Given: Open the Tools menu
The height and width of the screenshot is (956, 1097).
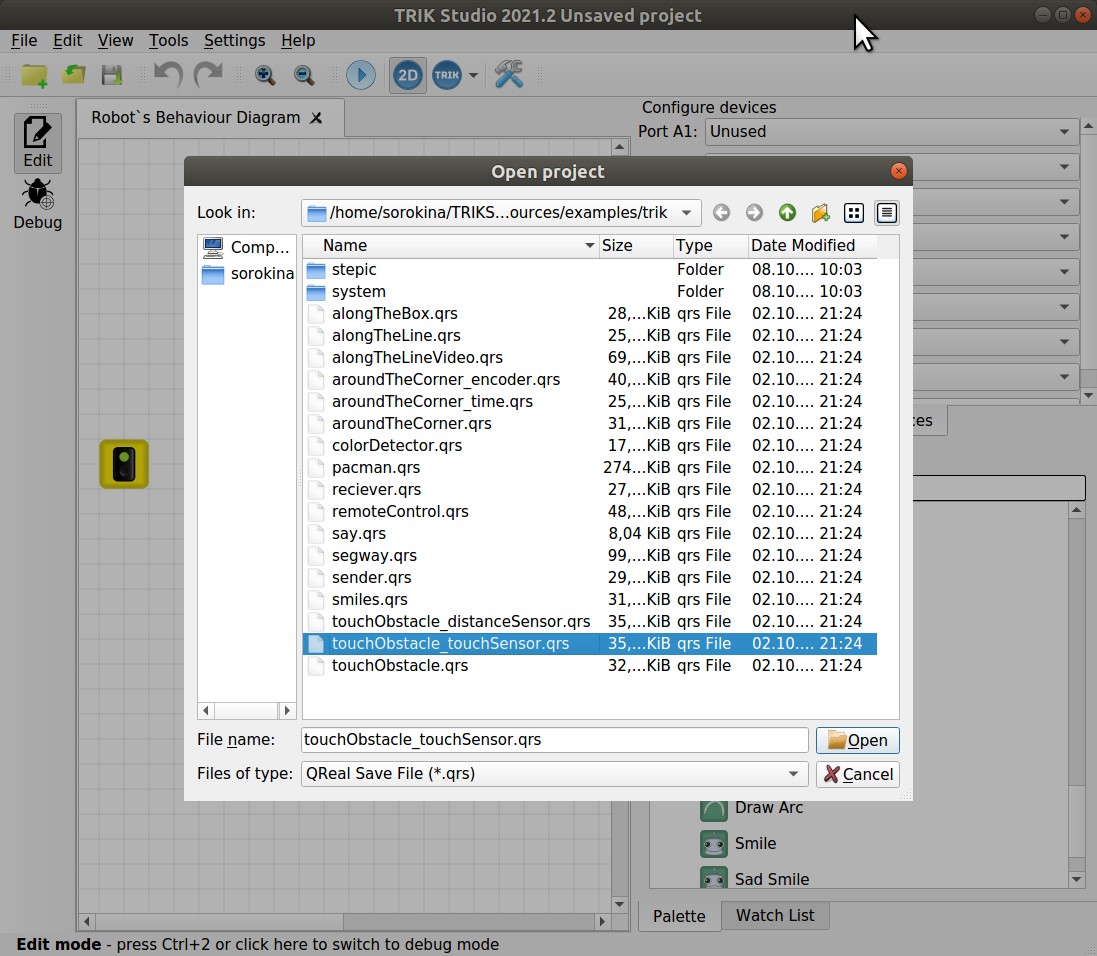Looking at the screenshot, I should [x=168, y=41].
